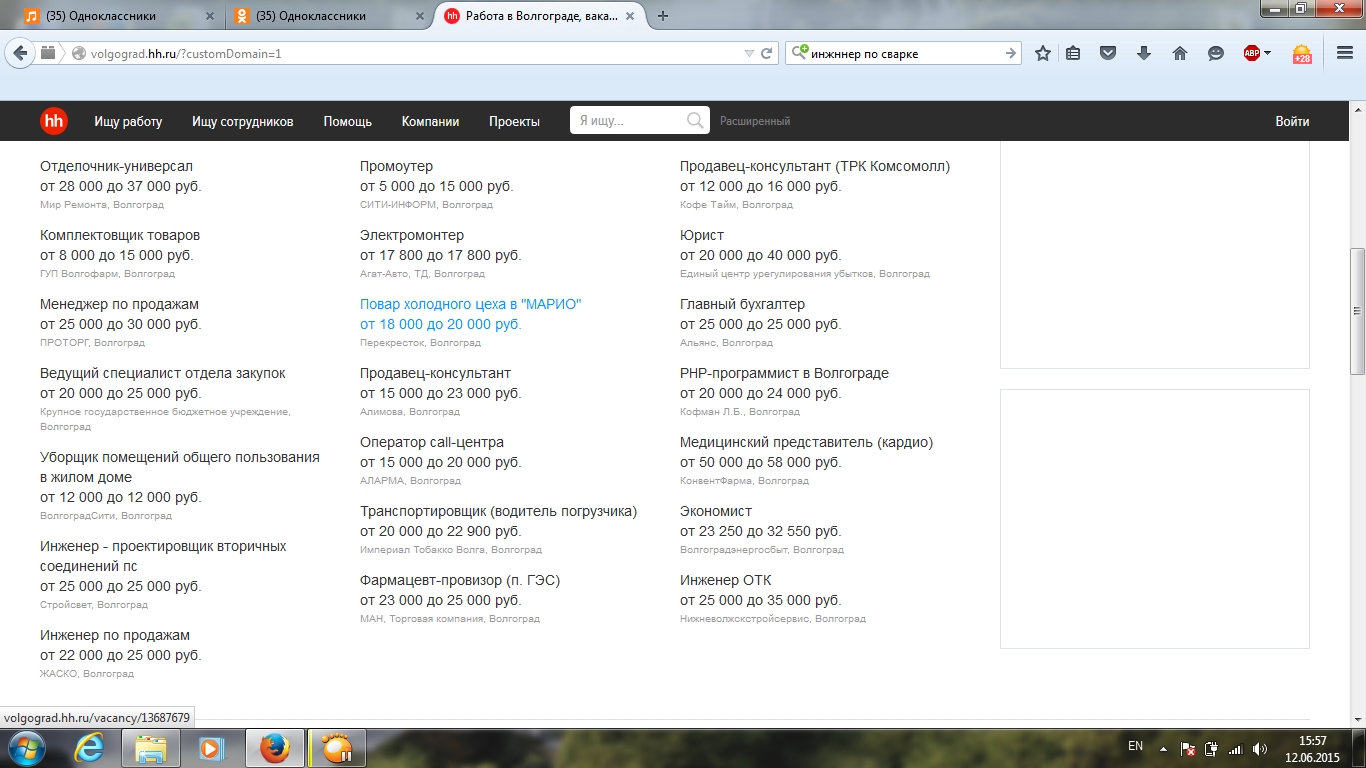Screen dimensions: 1366x768
Task: Open the Медицинский представитель (кардио) vacancy
Action: (x=806, y=442)
